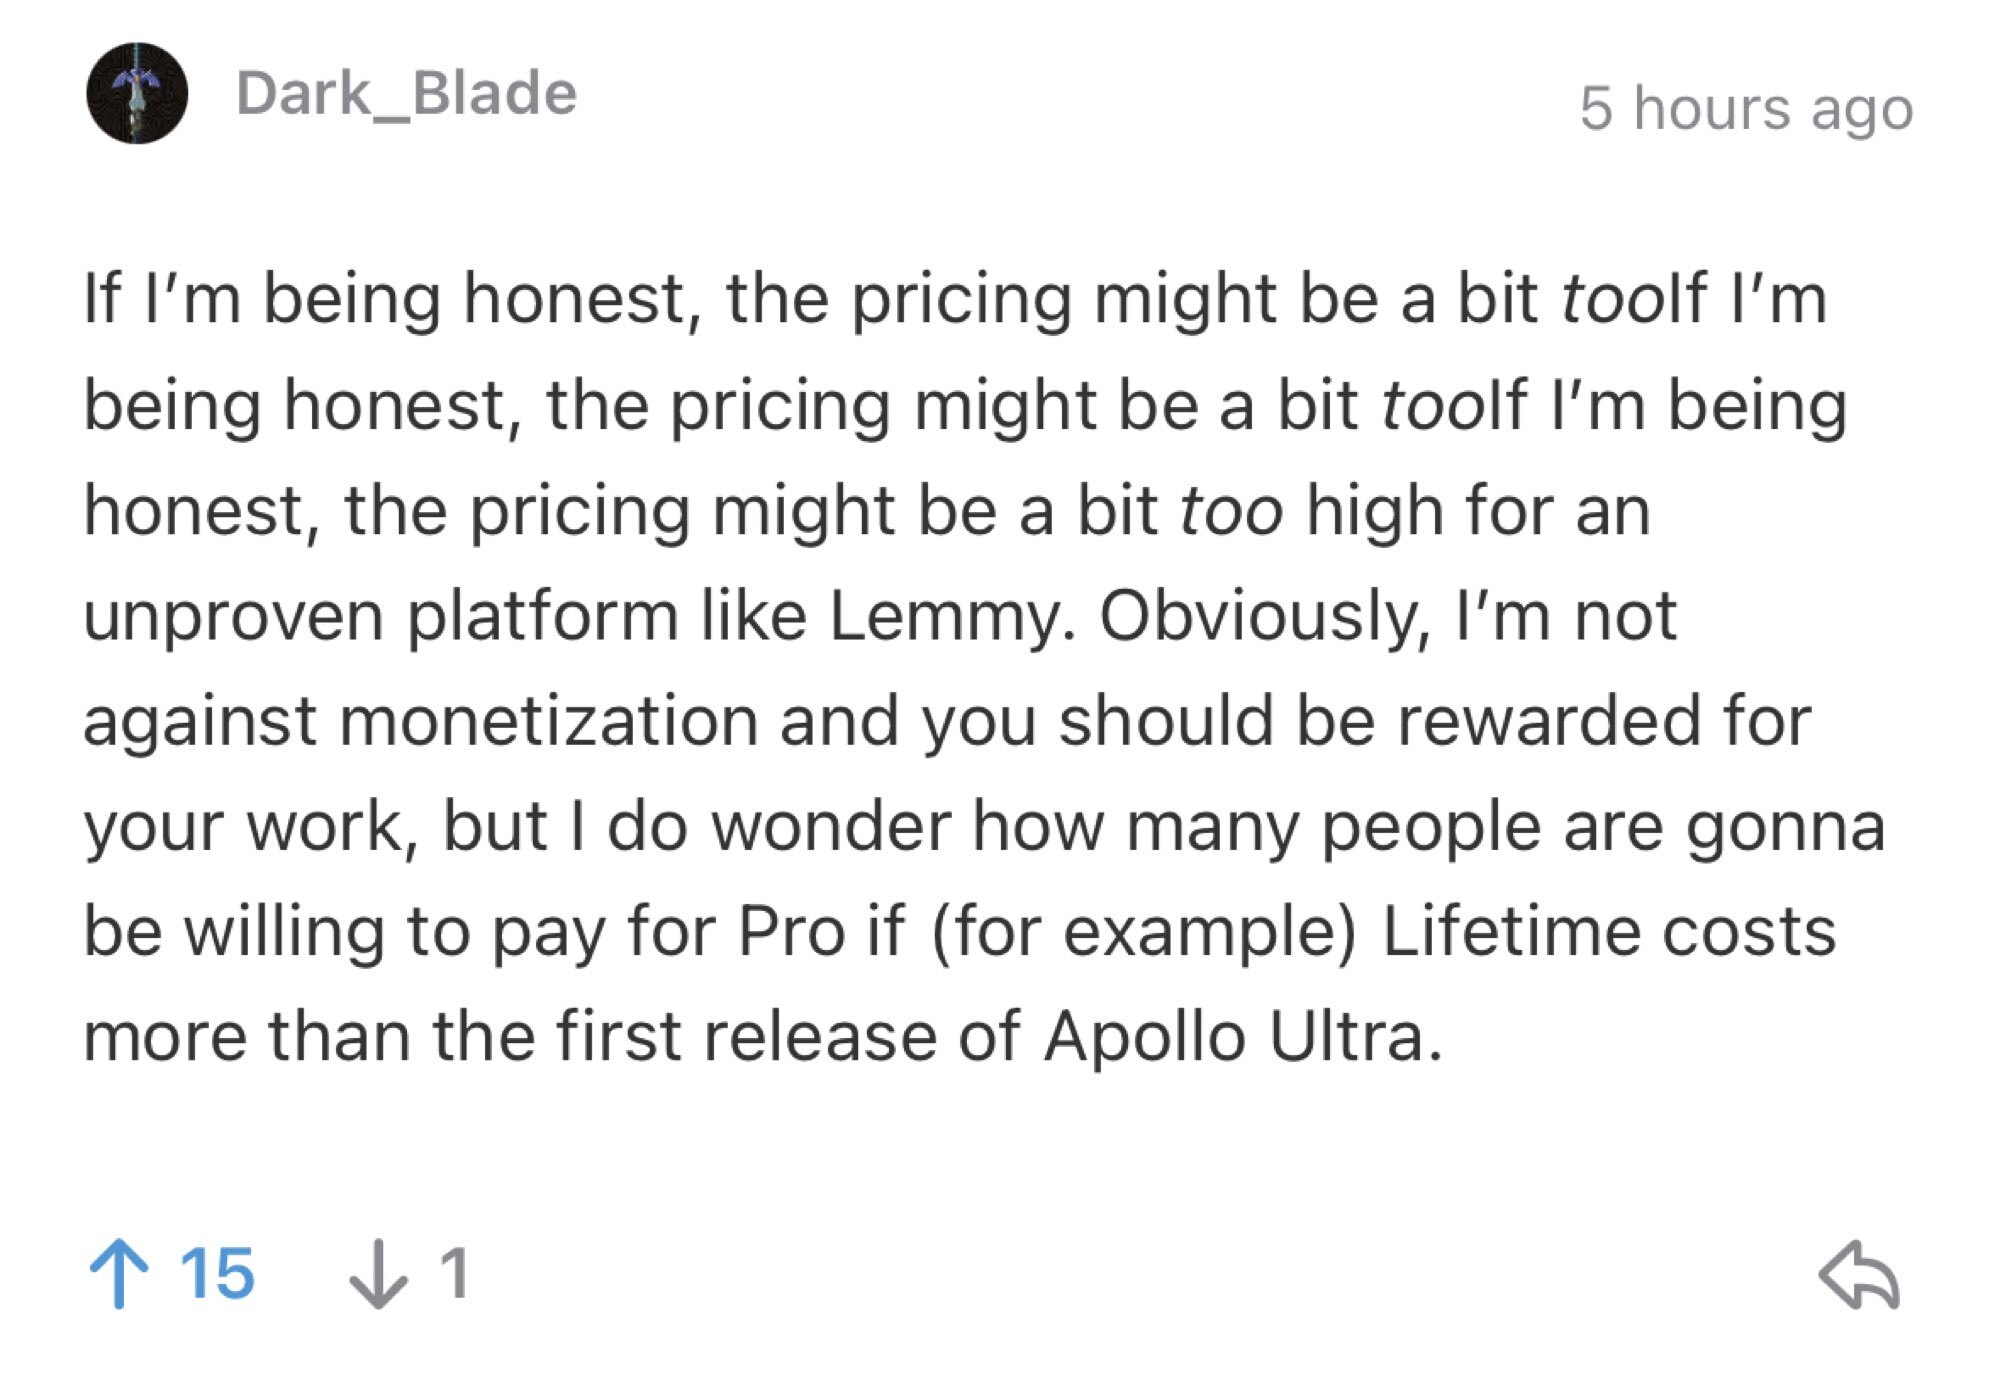Upvote the Dark_Blade comment
The image size is (2000, 1381).
coord(119,1273)
